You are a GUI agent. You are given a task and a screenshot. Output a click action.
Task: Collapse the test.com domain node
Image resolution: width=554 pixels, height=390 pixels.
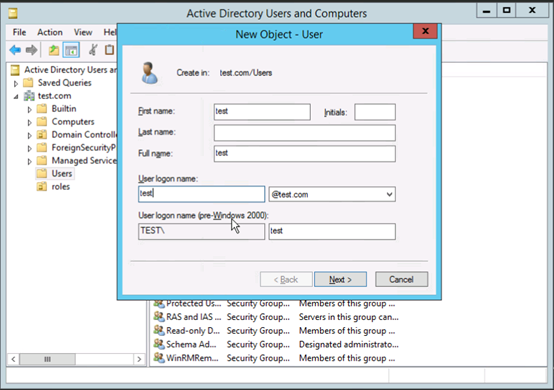16,96
